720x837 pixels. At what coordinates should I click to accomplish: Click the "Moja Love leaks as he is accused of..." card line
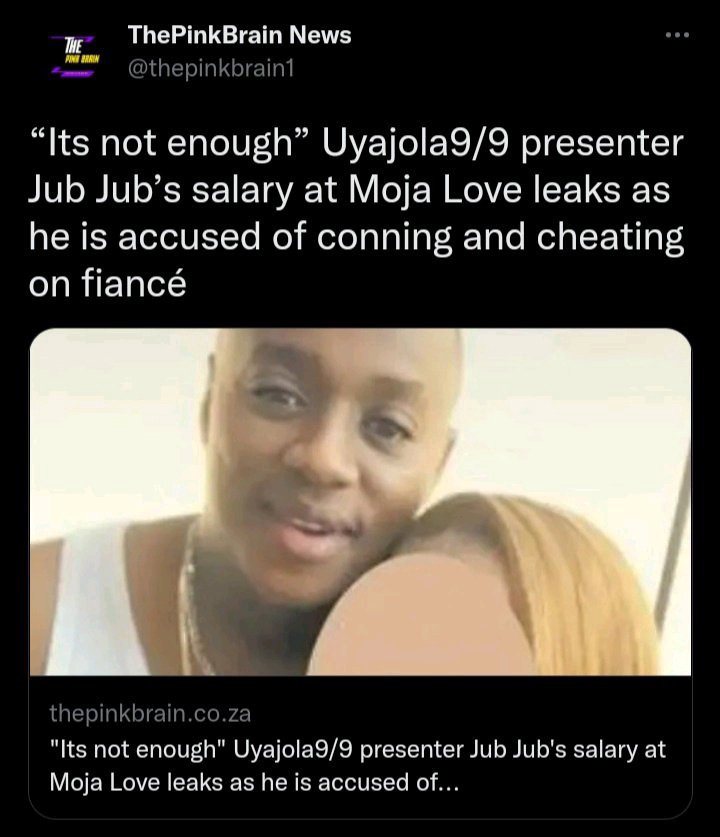254,783
